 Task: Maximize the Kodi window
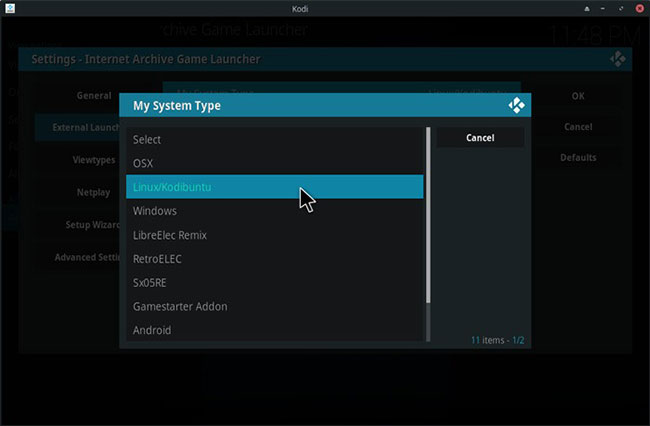(621, 9)
